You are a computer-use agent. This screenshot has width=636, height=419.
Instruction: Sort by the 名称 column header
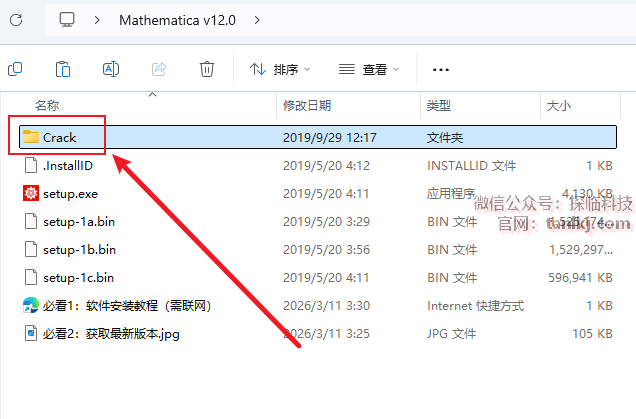pyautogui.click(x=47, y=105)
